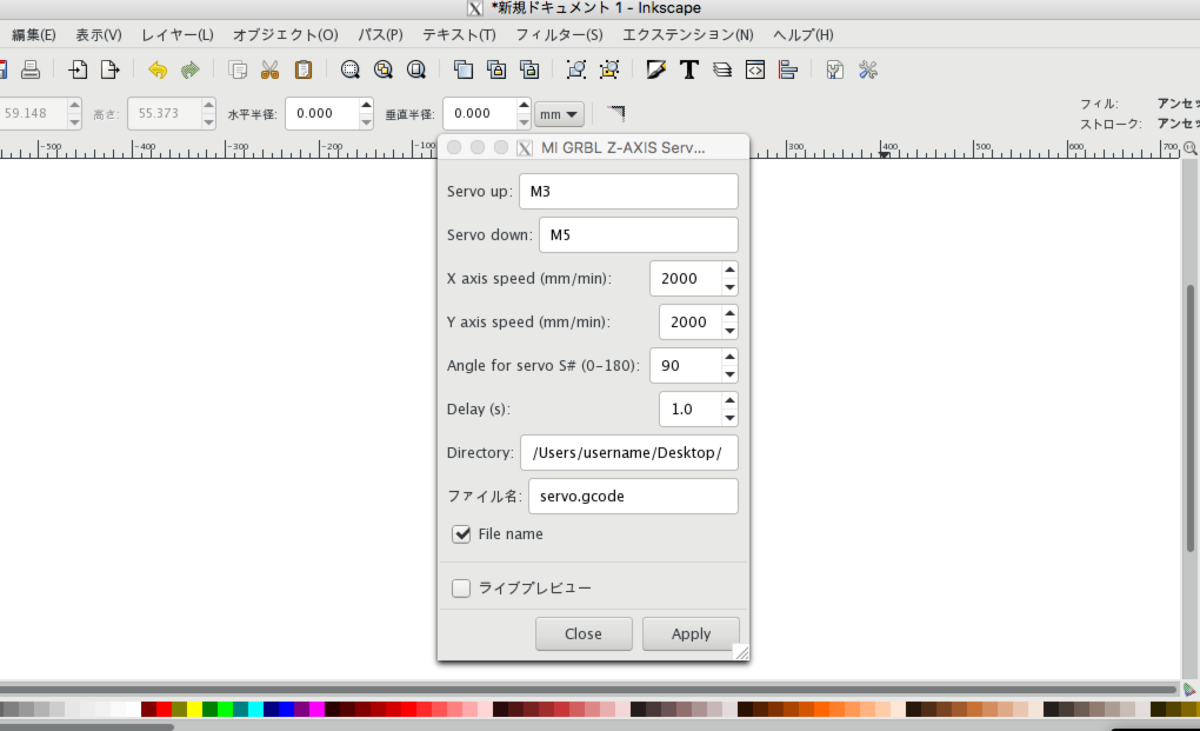Image resolution: width=1200 pixels, height=731 pixels.
Task: Increase Y axis speed value
Action: click(x=730, y=313)
